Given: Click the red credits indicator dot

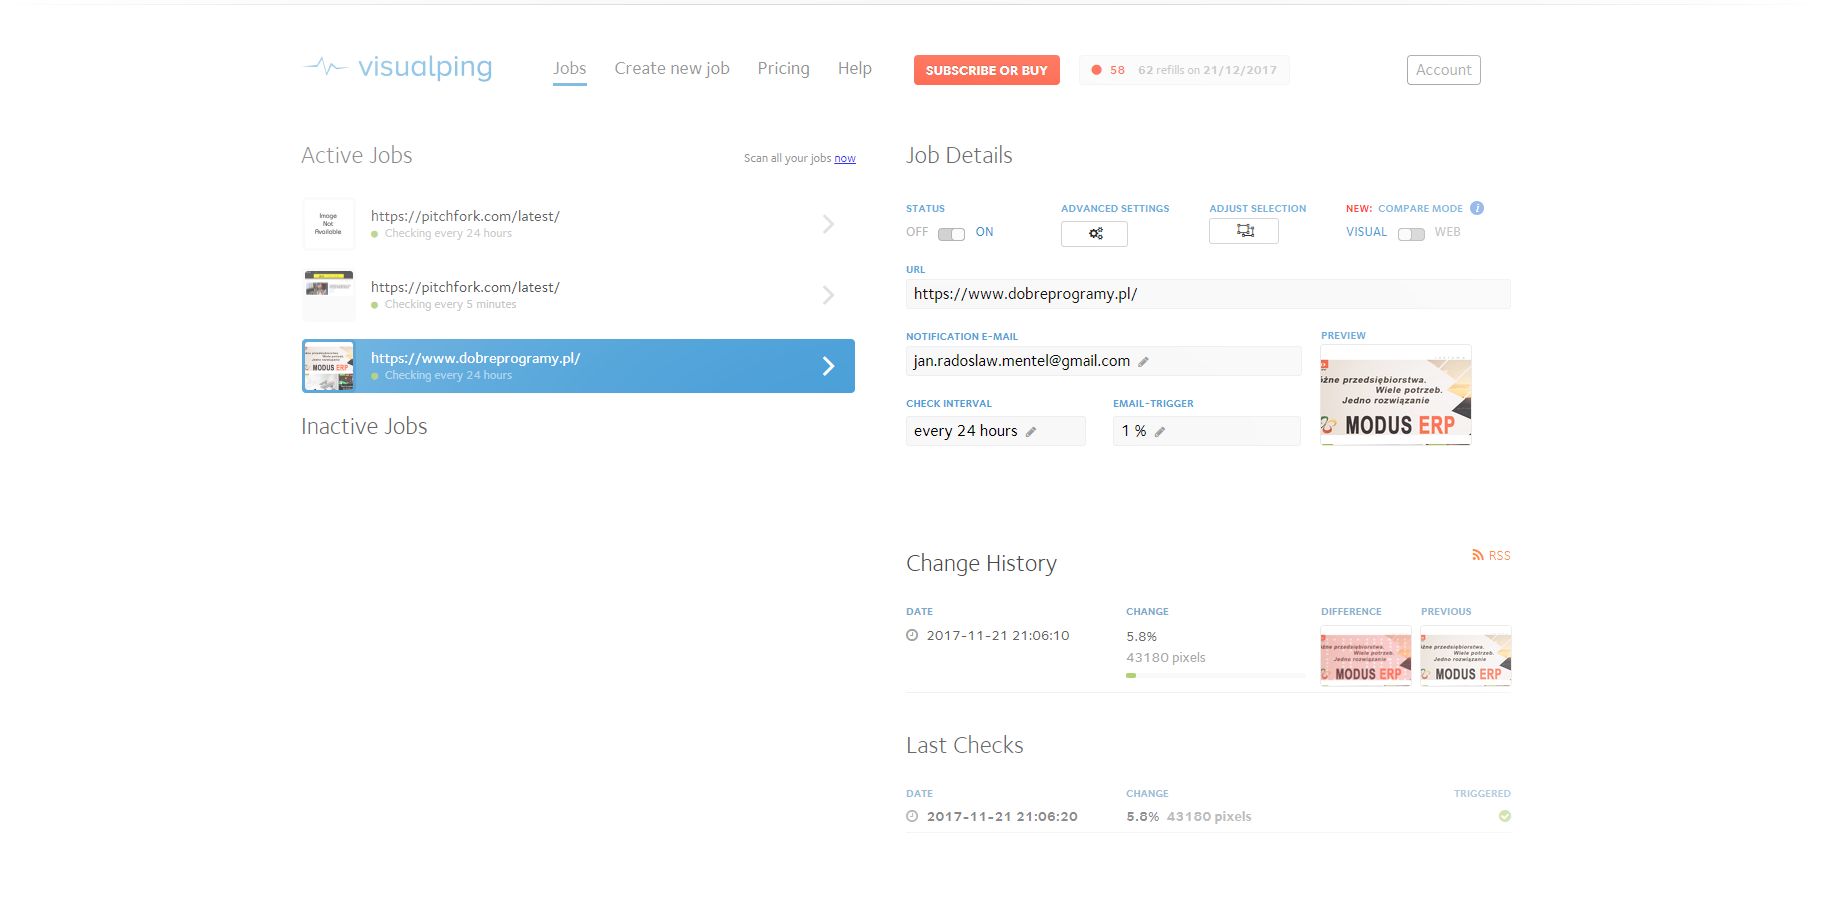Looking at the screenshot, I should pyautogui.click(x=1096, y=70).
